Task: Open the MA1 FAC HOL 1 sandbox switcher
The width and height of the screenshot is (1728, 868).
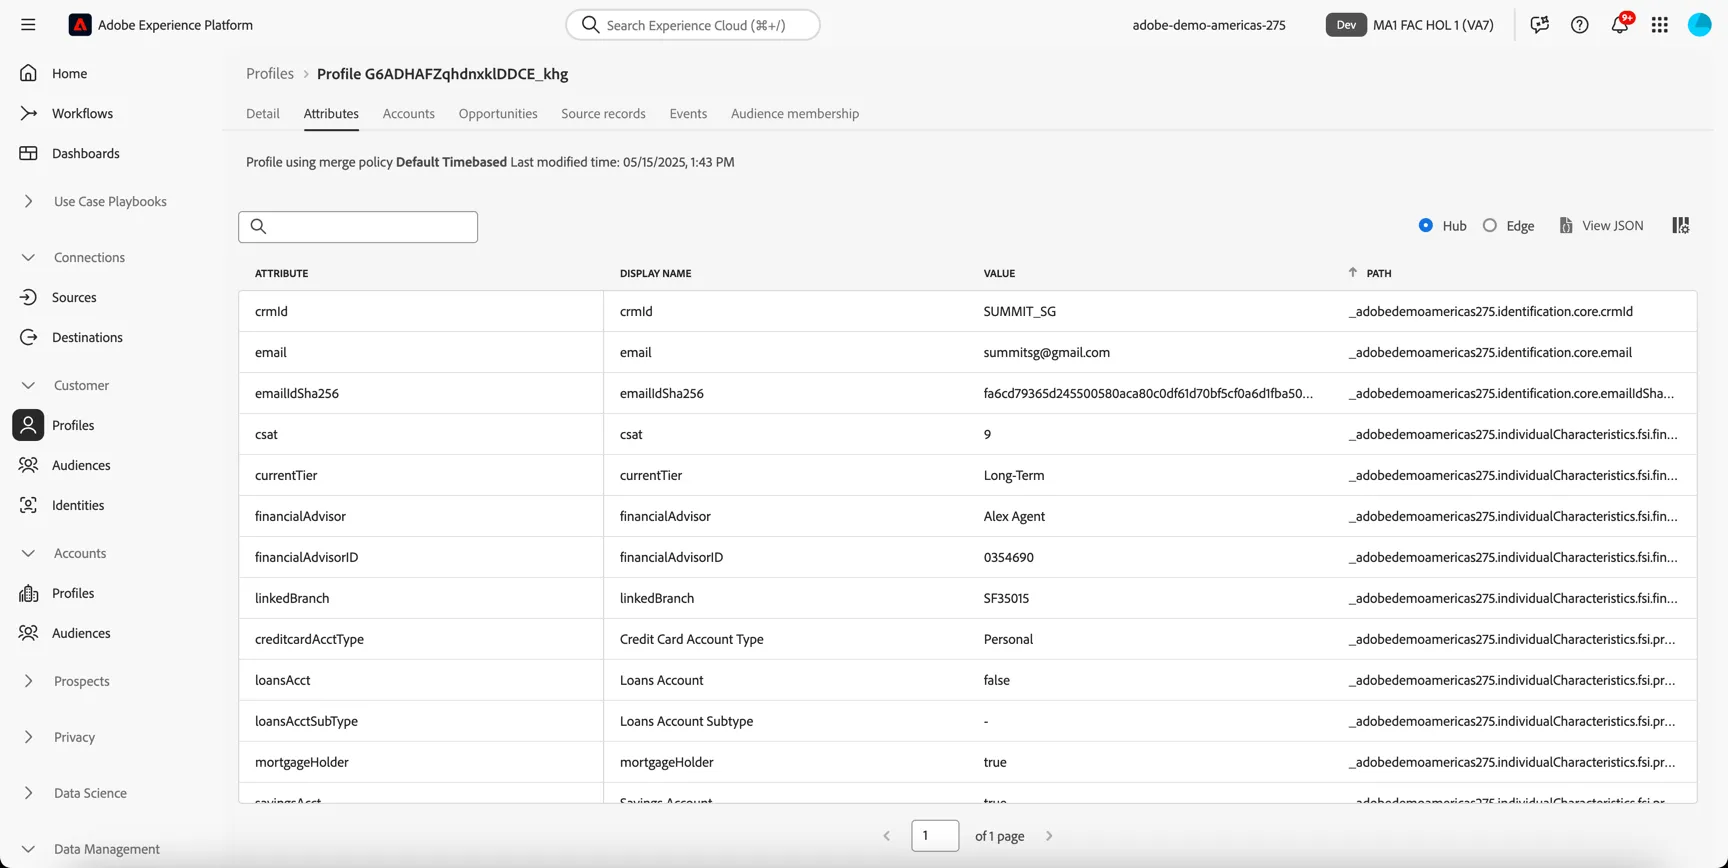Action: (x=1410, y=25)
